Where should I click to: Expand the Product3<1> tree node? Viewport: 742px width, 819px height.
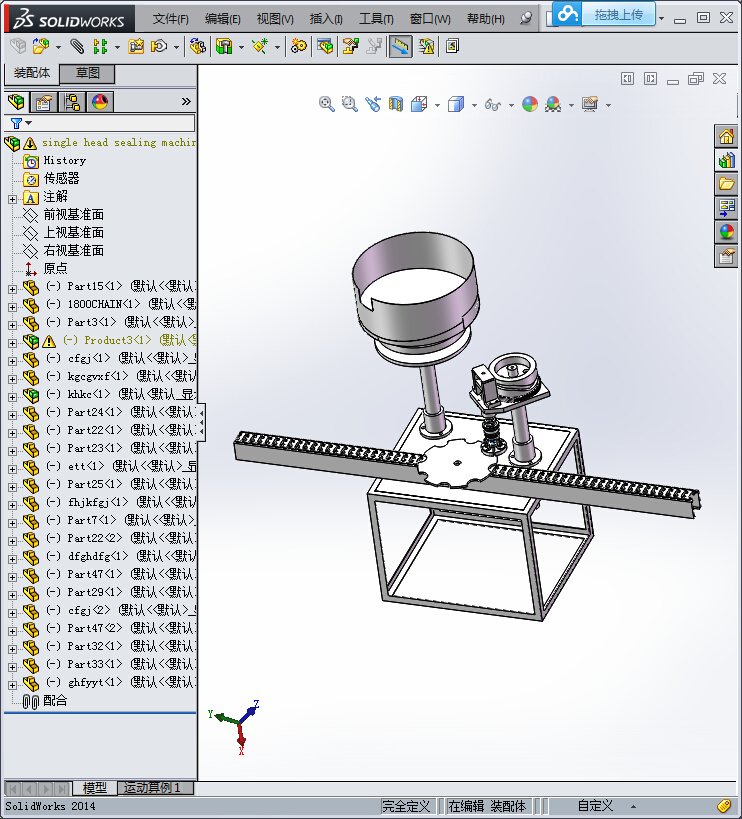point(13,343)
